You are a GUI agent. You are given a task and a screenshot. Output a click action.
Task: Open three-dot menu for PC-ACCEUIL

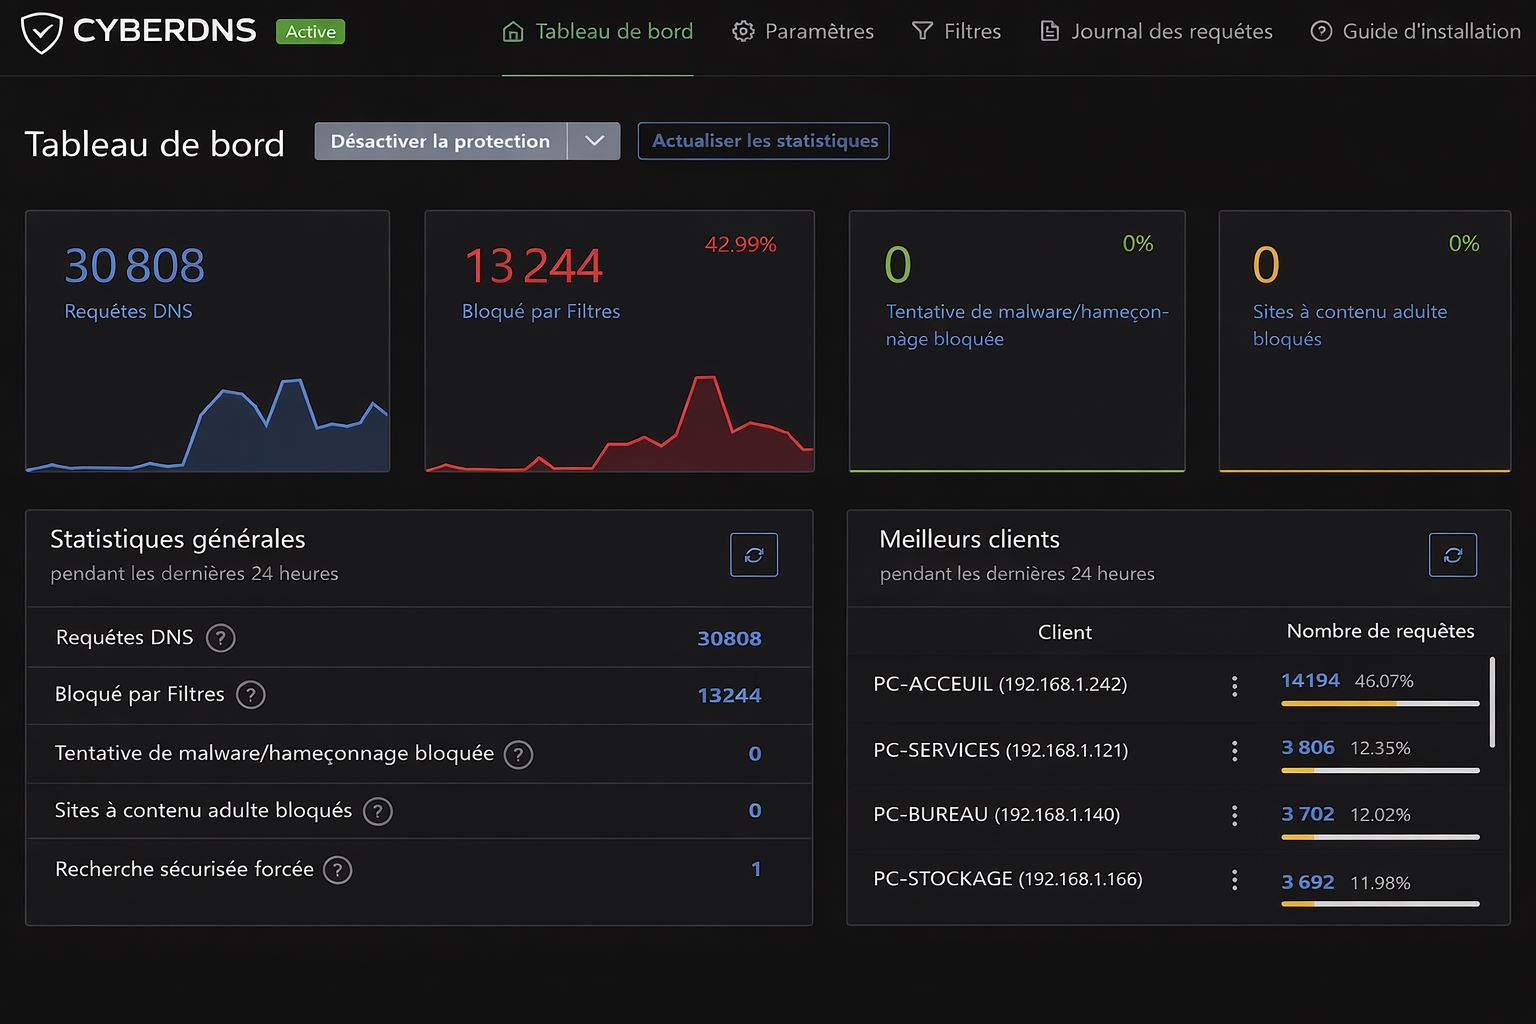[x=1234, y=685]
